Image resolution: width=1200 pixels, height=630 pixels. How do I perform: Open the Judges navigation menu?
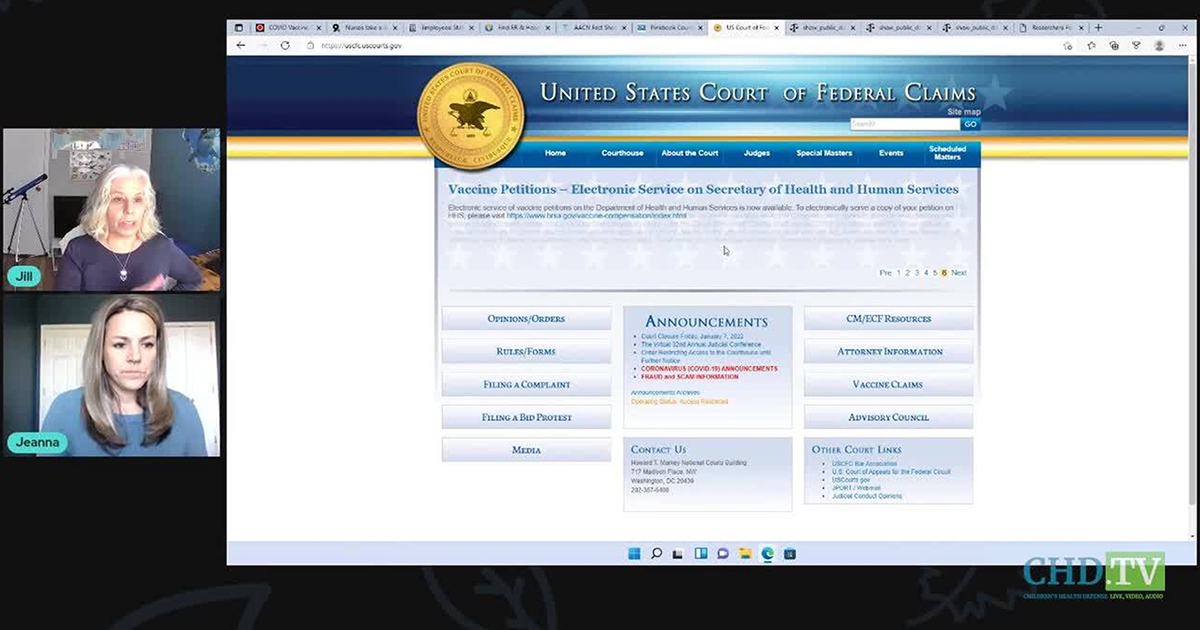757,153
